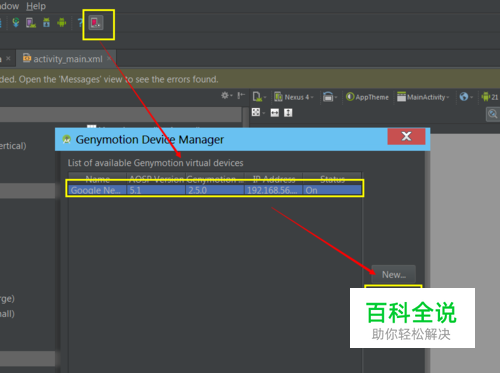Open the Help menu
Viewport: 500px width, 373px height.
click(36, 6)
